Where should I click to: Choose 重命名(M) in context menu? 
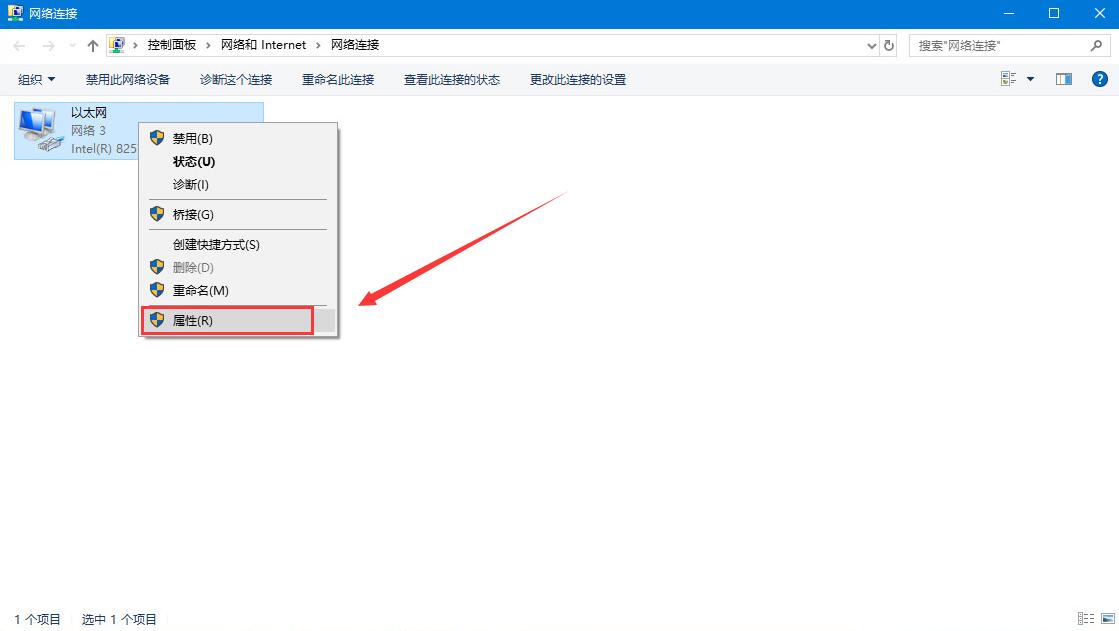pyautogui.click(x=238, y=290)
